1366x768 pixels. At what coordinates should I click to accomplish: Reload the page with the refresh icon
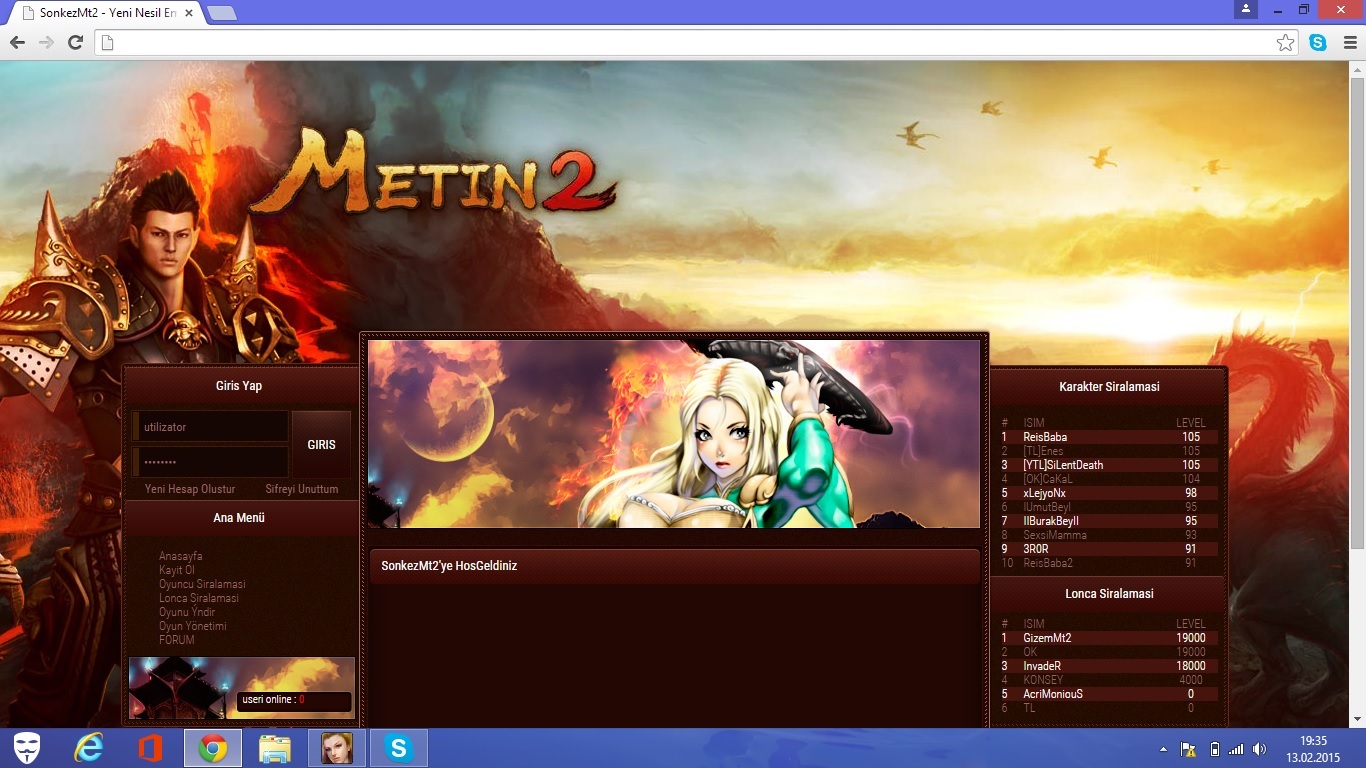75,42
